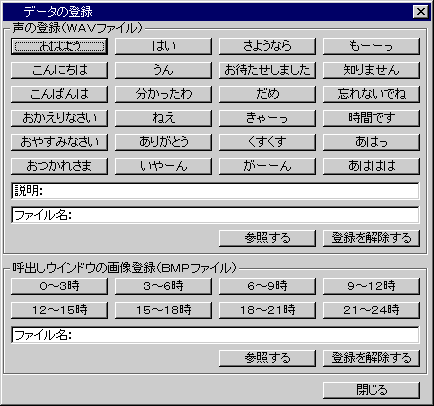Image resolution: width=434 pixels, height=406 pixels.
Task: Click the 分かったわ button
Action: (x=163, y=94)
